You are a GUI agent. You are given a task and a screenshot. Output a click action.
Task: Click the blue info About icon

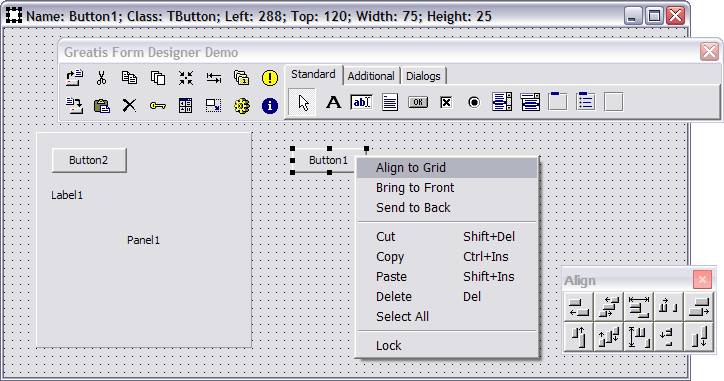pyautogui.click(x=270, y=106)
